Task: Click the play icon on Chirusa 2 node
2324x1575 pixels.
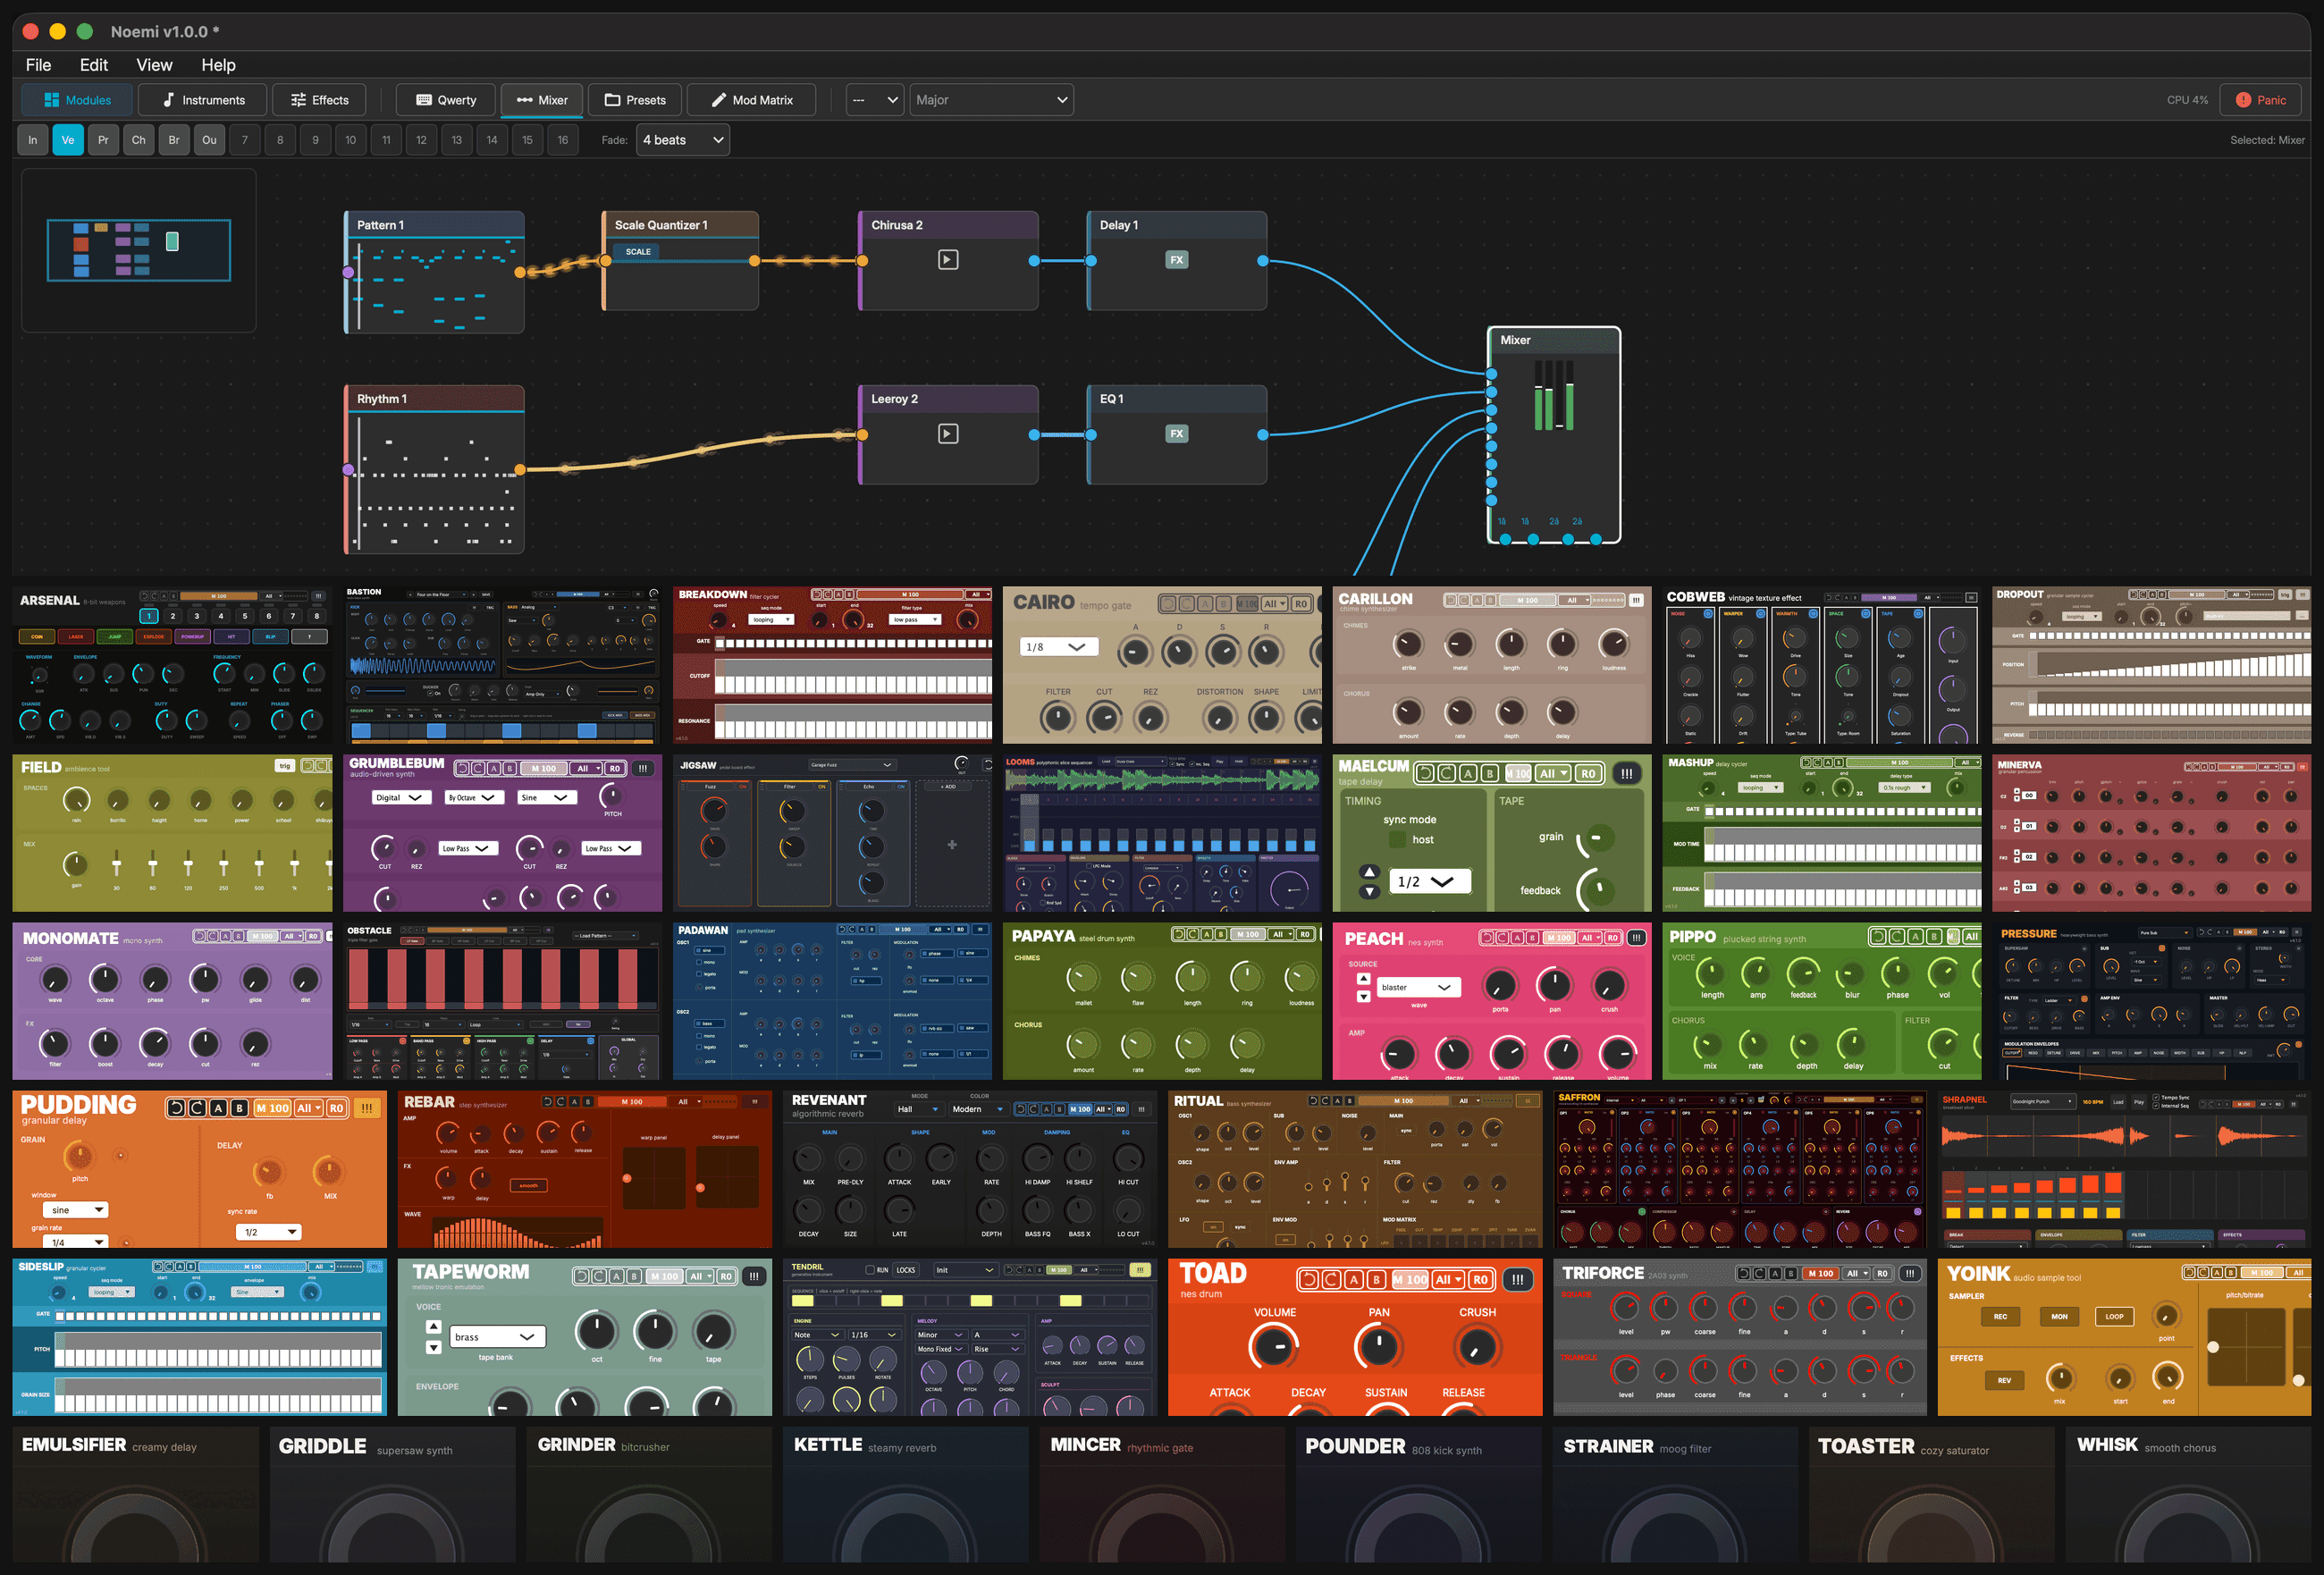Action: tap(948, 260)
